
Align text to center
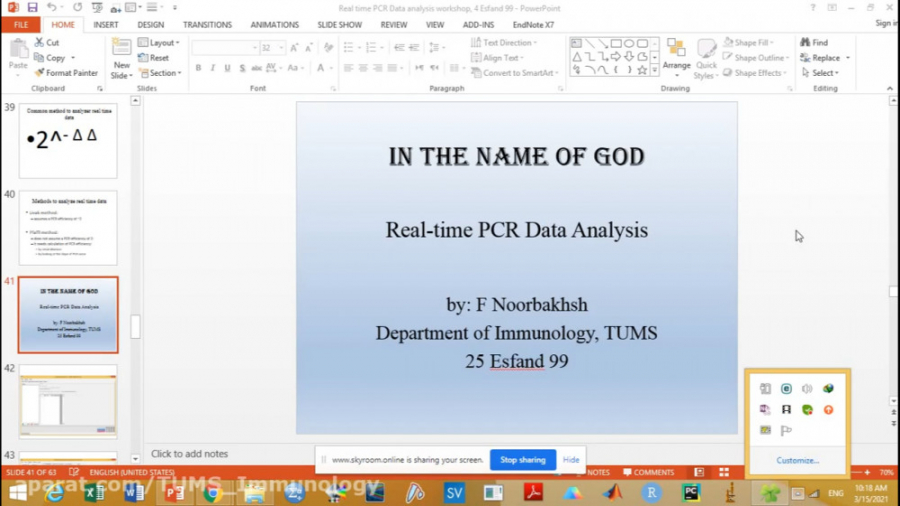tap(363, 68)
